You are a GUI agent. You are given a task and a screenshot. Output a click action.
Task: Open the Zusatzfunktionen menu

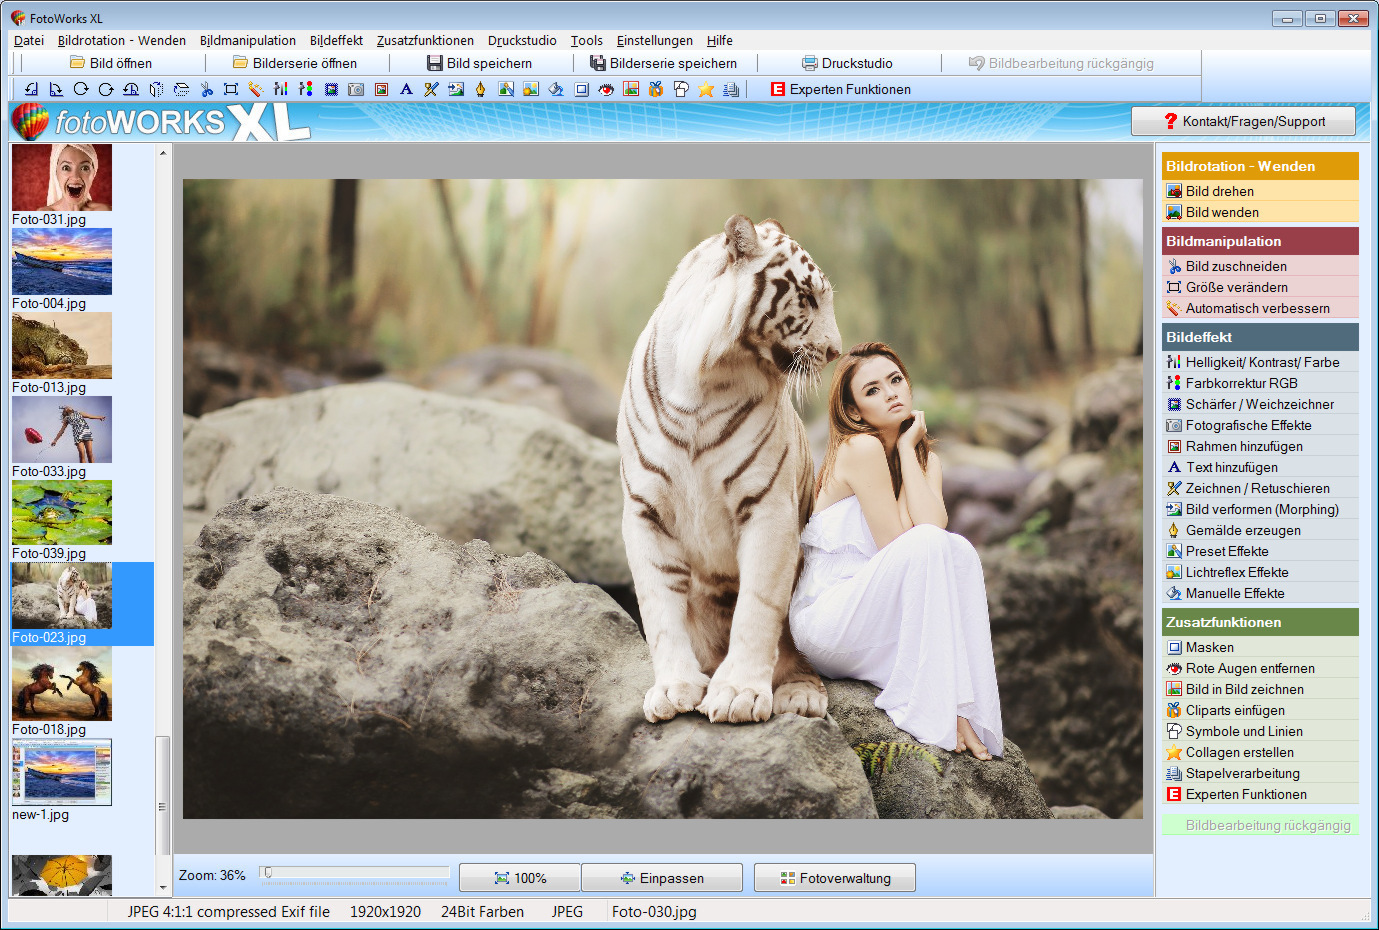[x=425, y=40]
